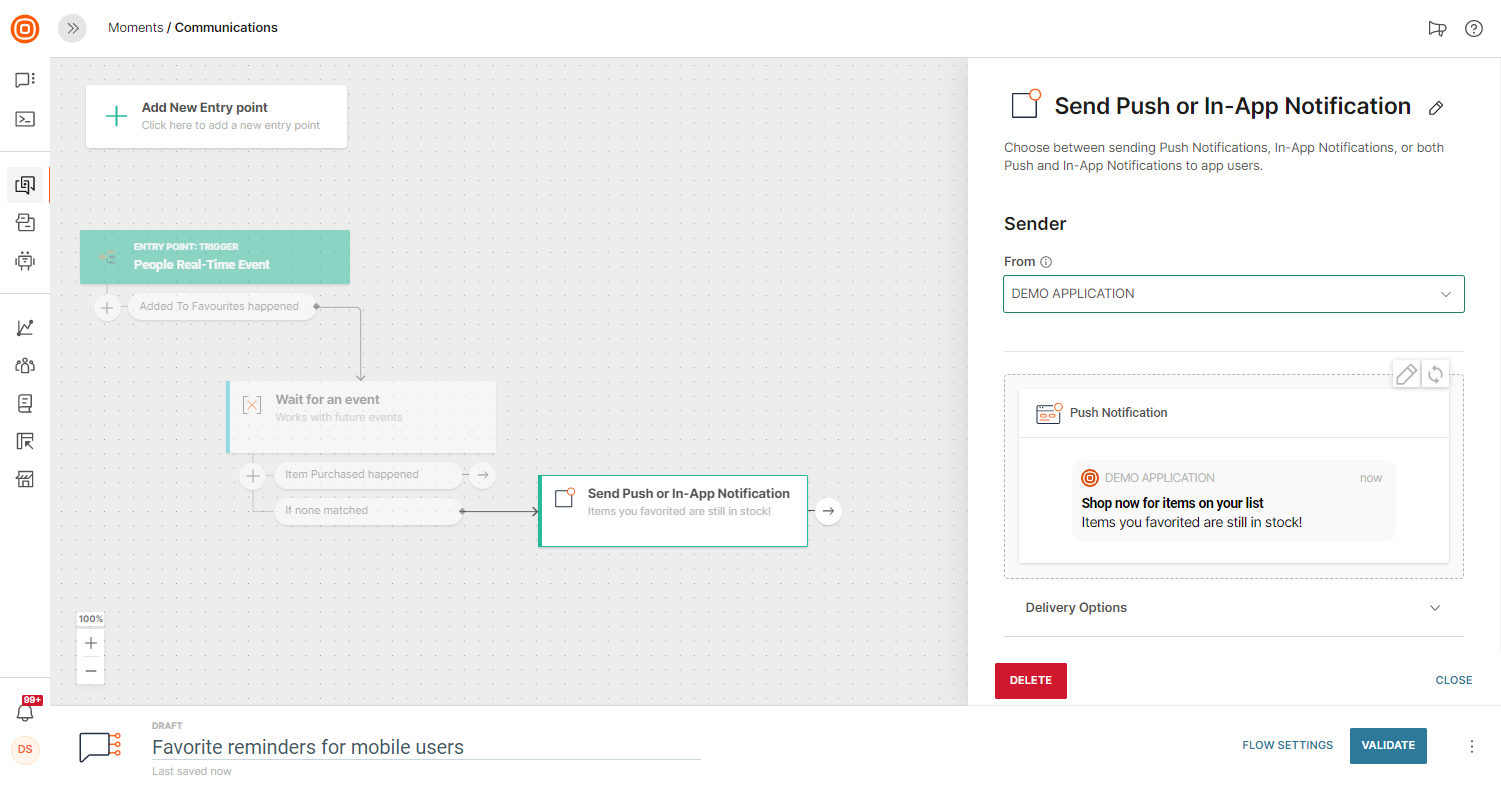Add New Entry point card
Image resolution: width=1501 pixels, height=787 pixels.
[x=216, y=116]
